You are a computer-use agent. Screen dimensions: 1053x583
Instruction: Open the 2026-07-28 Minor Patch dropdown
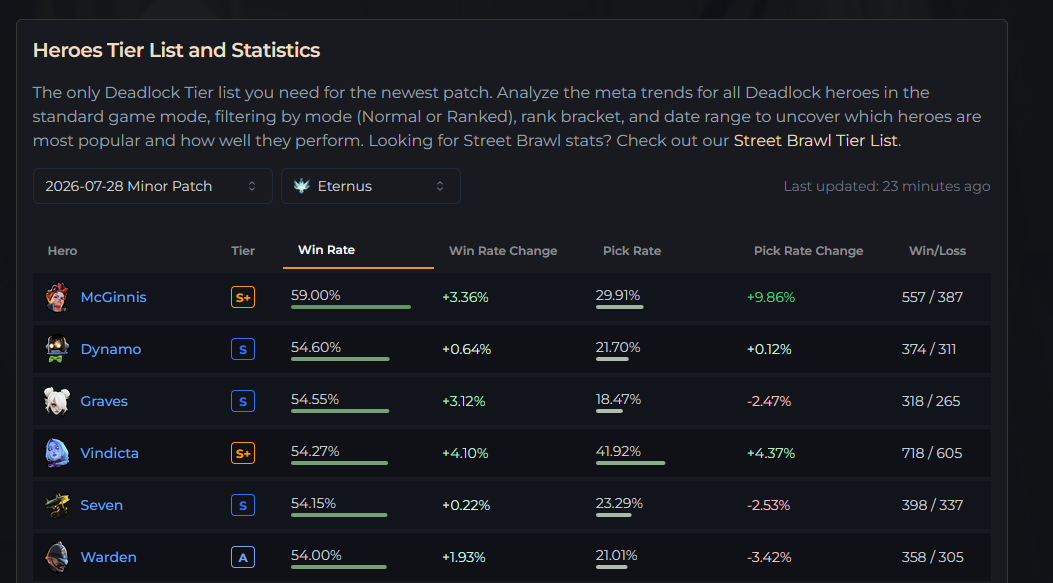[152, 186]
